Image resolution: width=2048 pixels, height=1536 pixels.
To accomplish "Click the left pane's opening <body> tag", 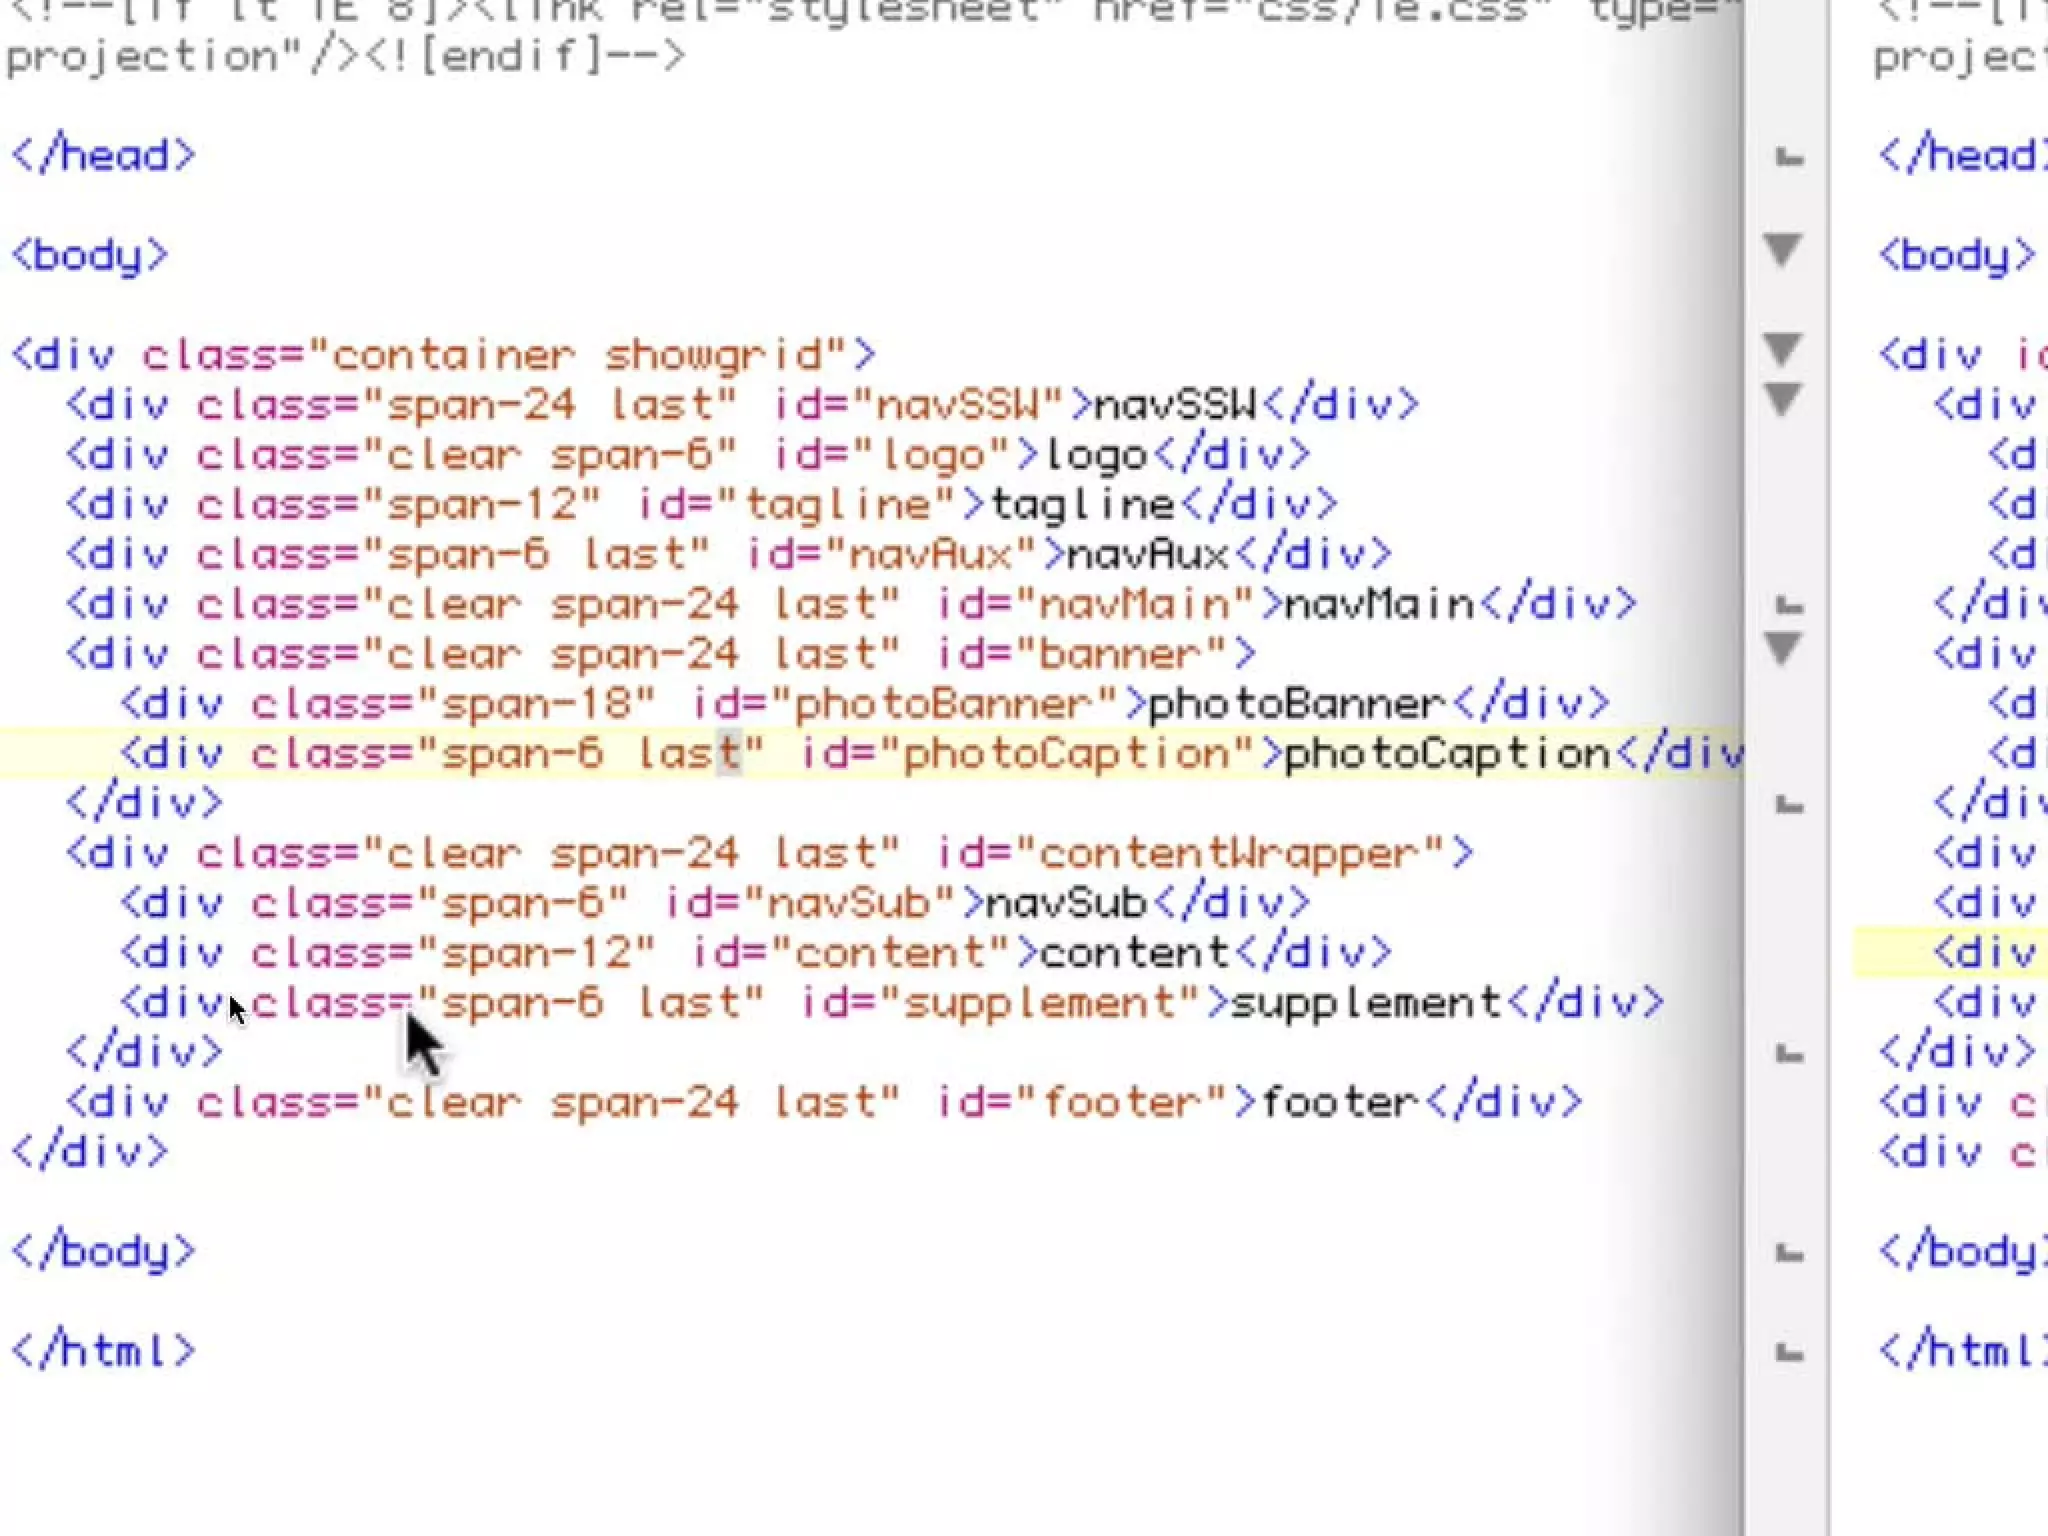I will [x=90, y=255].
